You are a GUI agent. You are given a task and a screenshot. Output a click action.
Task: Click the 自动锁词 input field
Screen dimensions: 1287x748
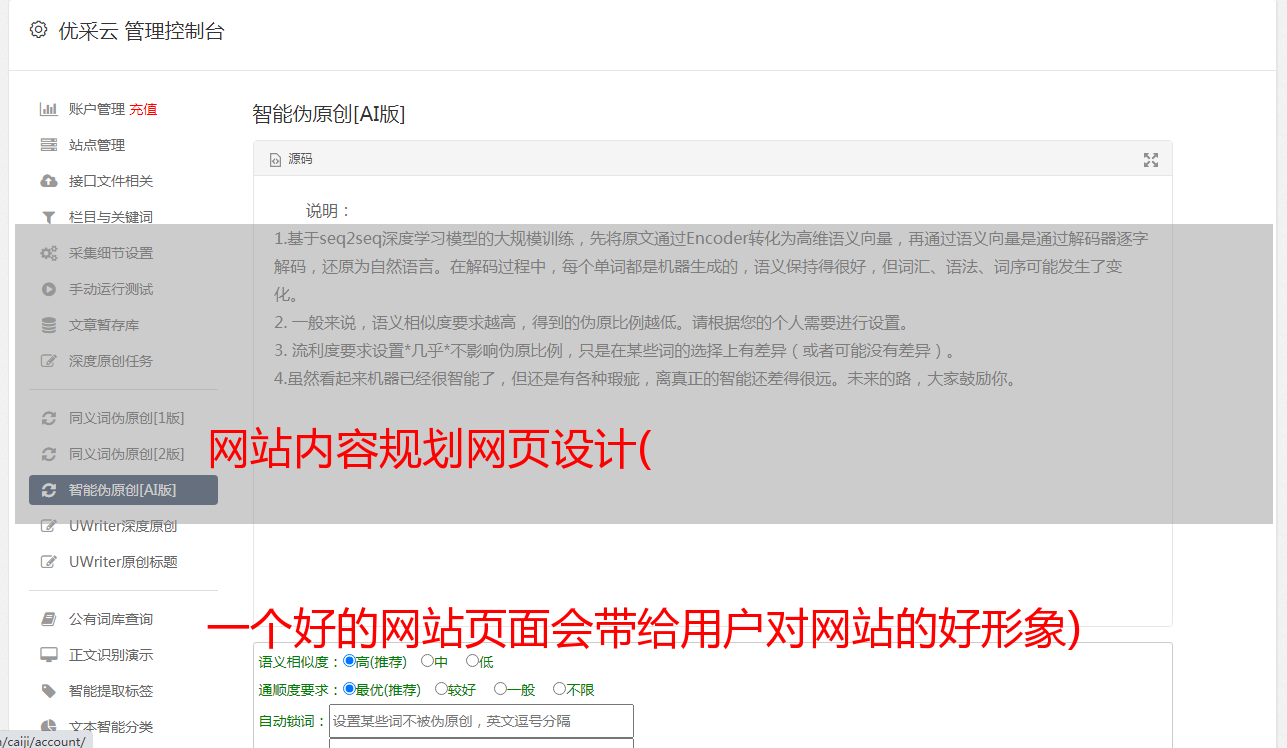[481, 721]
